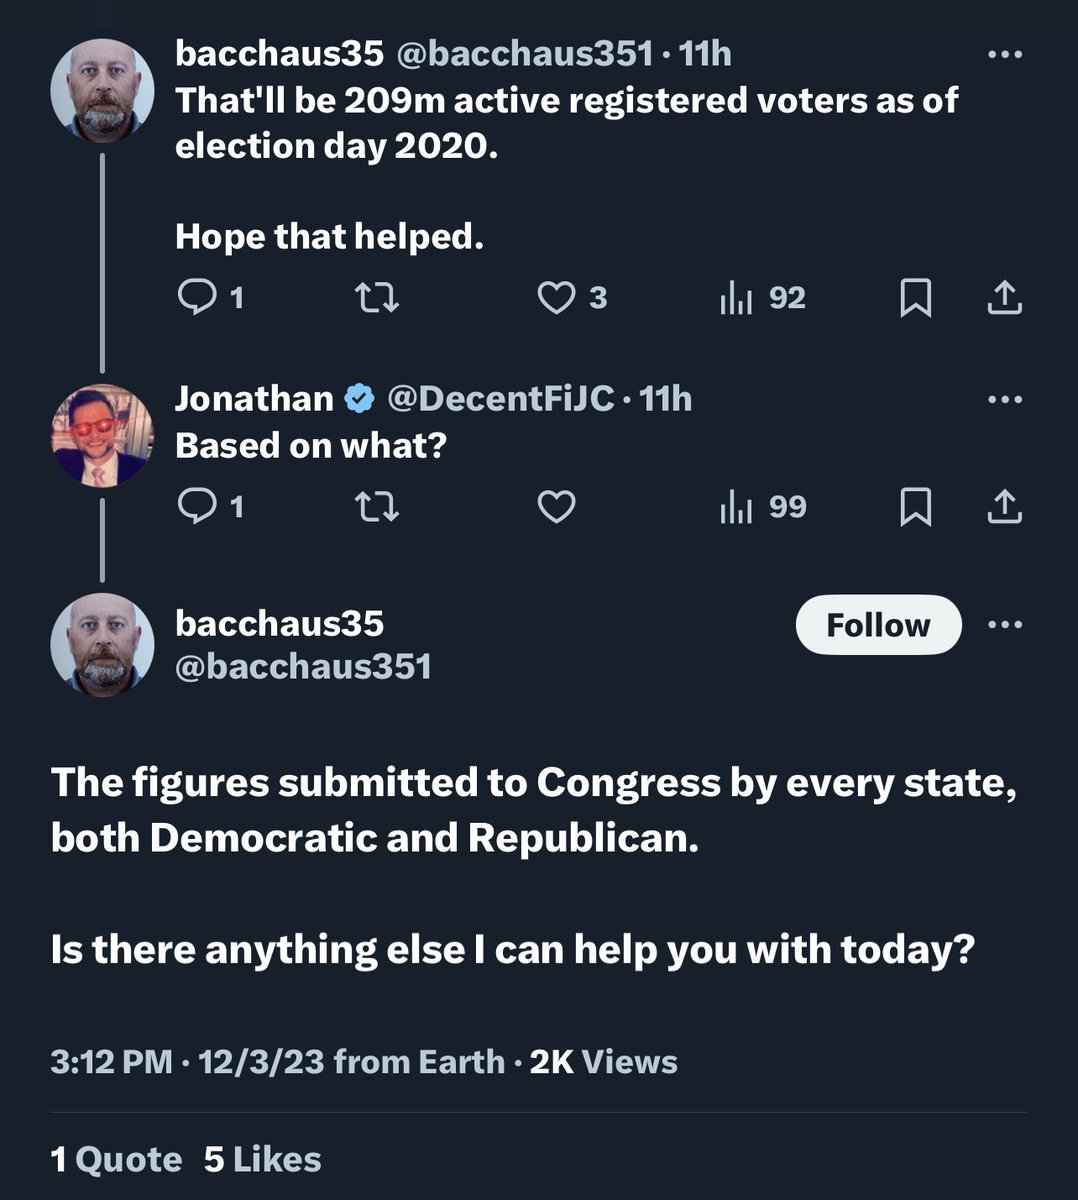Like the 209m registered voters tweet
The image size is (1078, 1200).
click(556, 297)
